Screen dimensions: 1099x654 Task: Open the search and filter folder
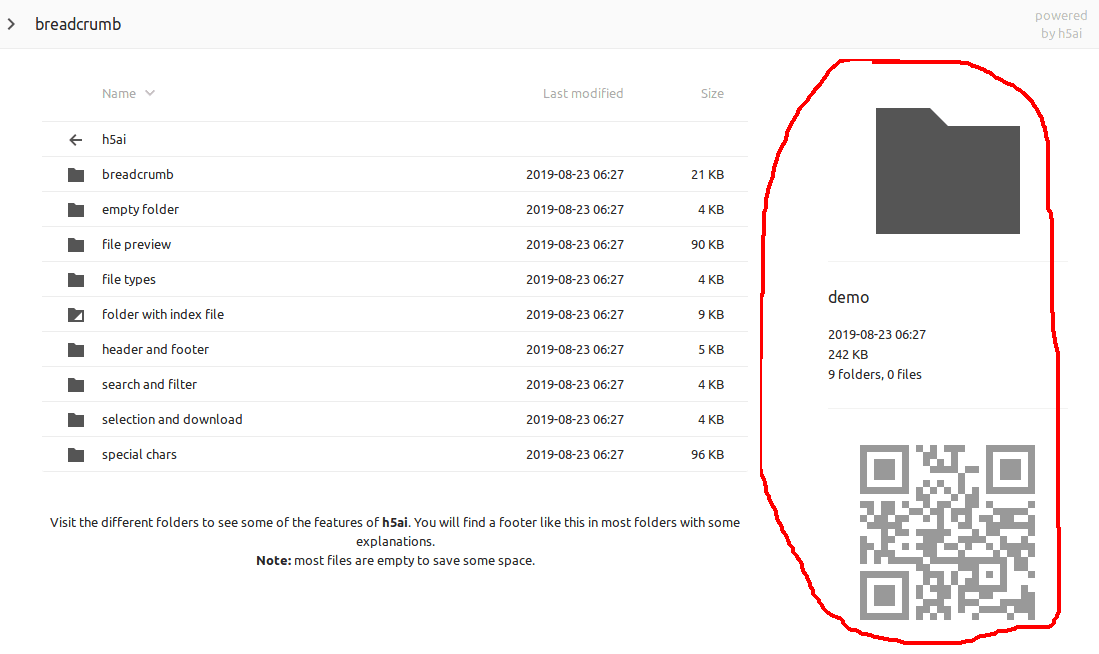(x=149, y=385)
